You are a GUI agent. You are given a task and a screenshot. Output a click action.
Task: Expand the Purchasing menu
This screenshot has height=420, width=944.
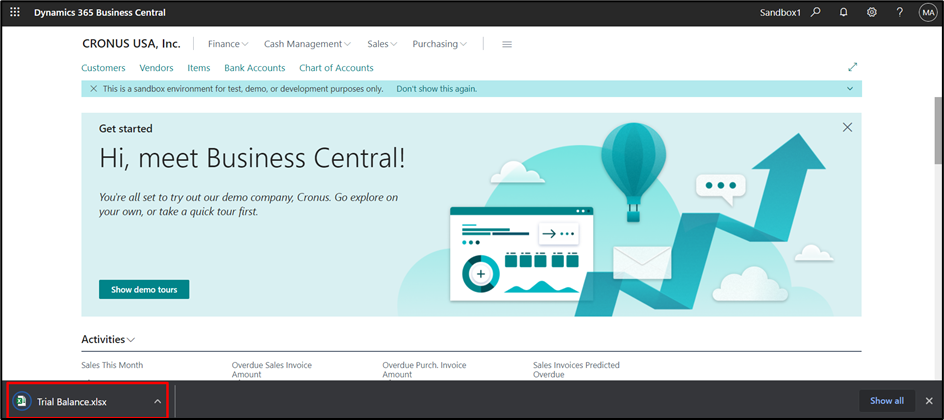439,44
